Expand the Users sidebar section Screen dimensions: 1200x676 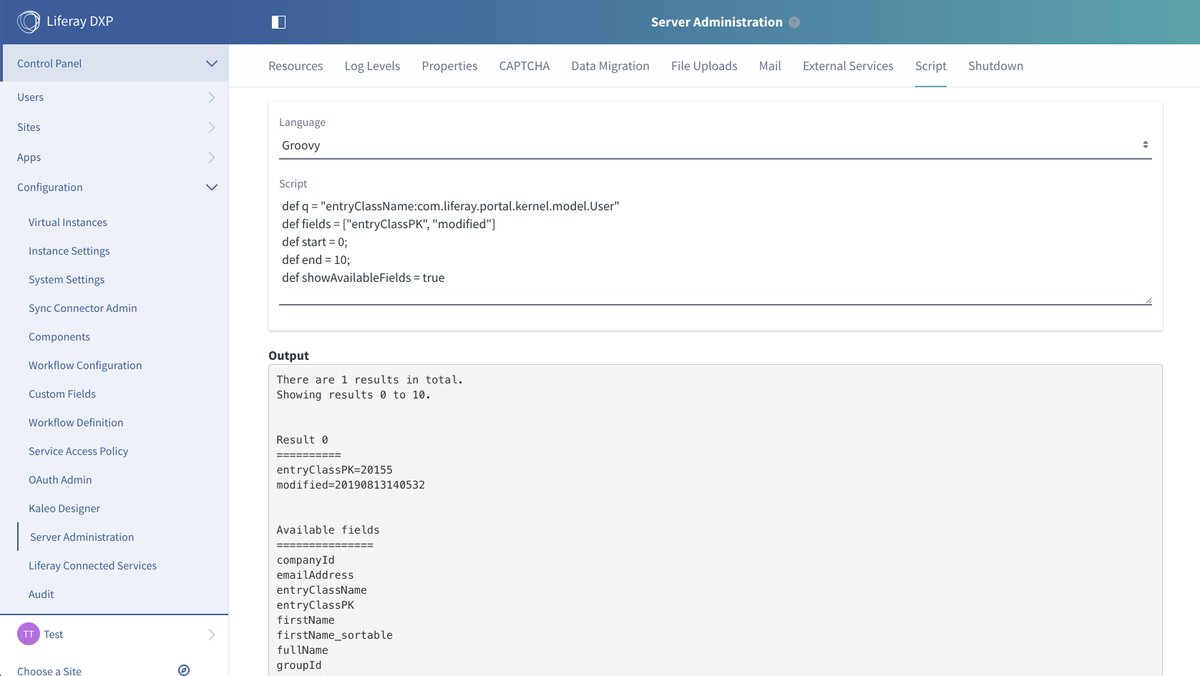click(210, 97)
